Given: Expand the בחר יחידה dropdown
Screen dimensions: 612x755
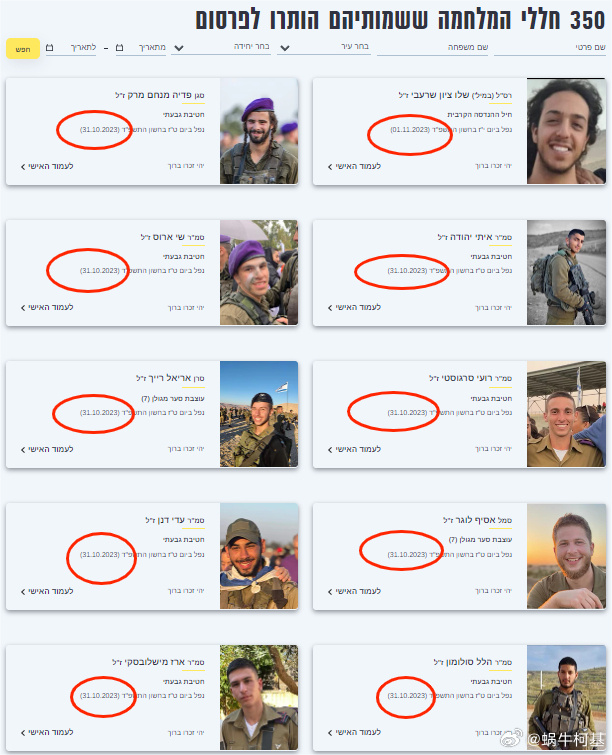Looking at the screenshot, I should [x=223, y=47].
